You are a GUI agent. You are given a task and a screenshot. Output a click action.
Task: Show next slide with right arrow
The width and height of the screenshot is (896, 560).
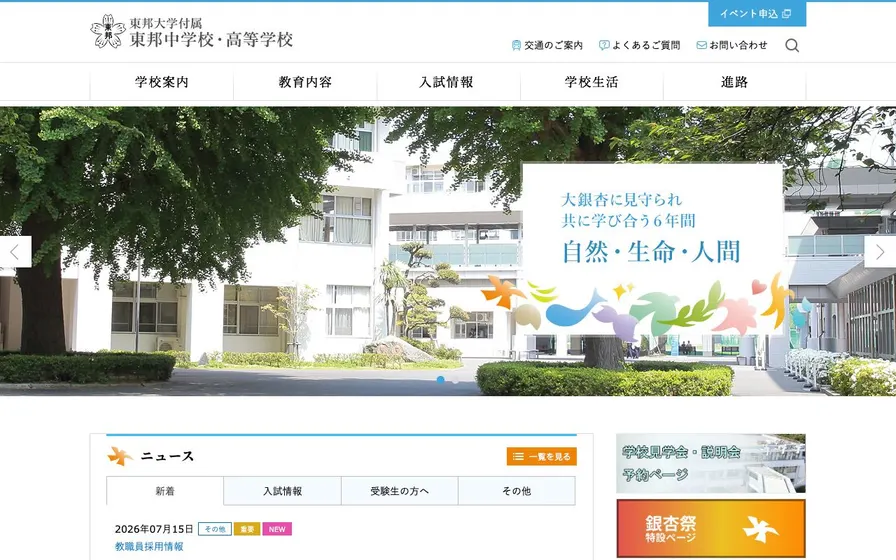(x=880, y=252)
